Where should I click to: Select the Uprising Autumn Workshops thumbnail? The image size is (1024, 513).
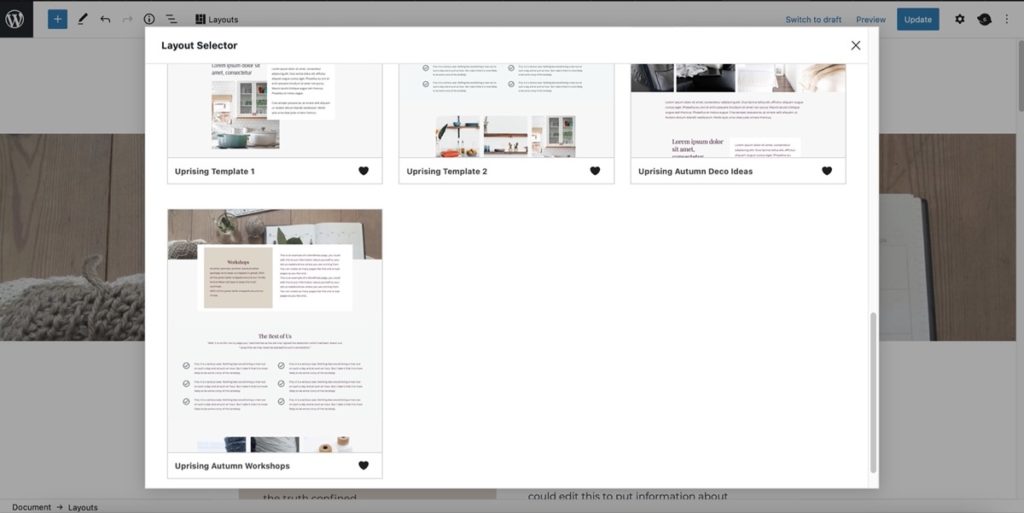coord(275,331)
